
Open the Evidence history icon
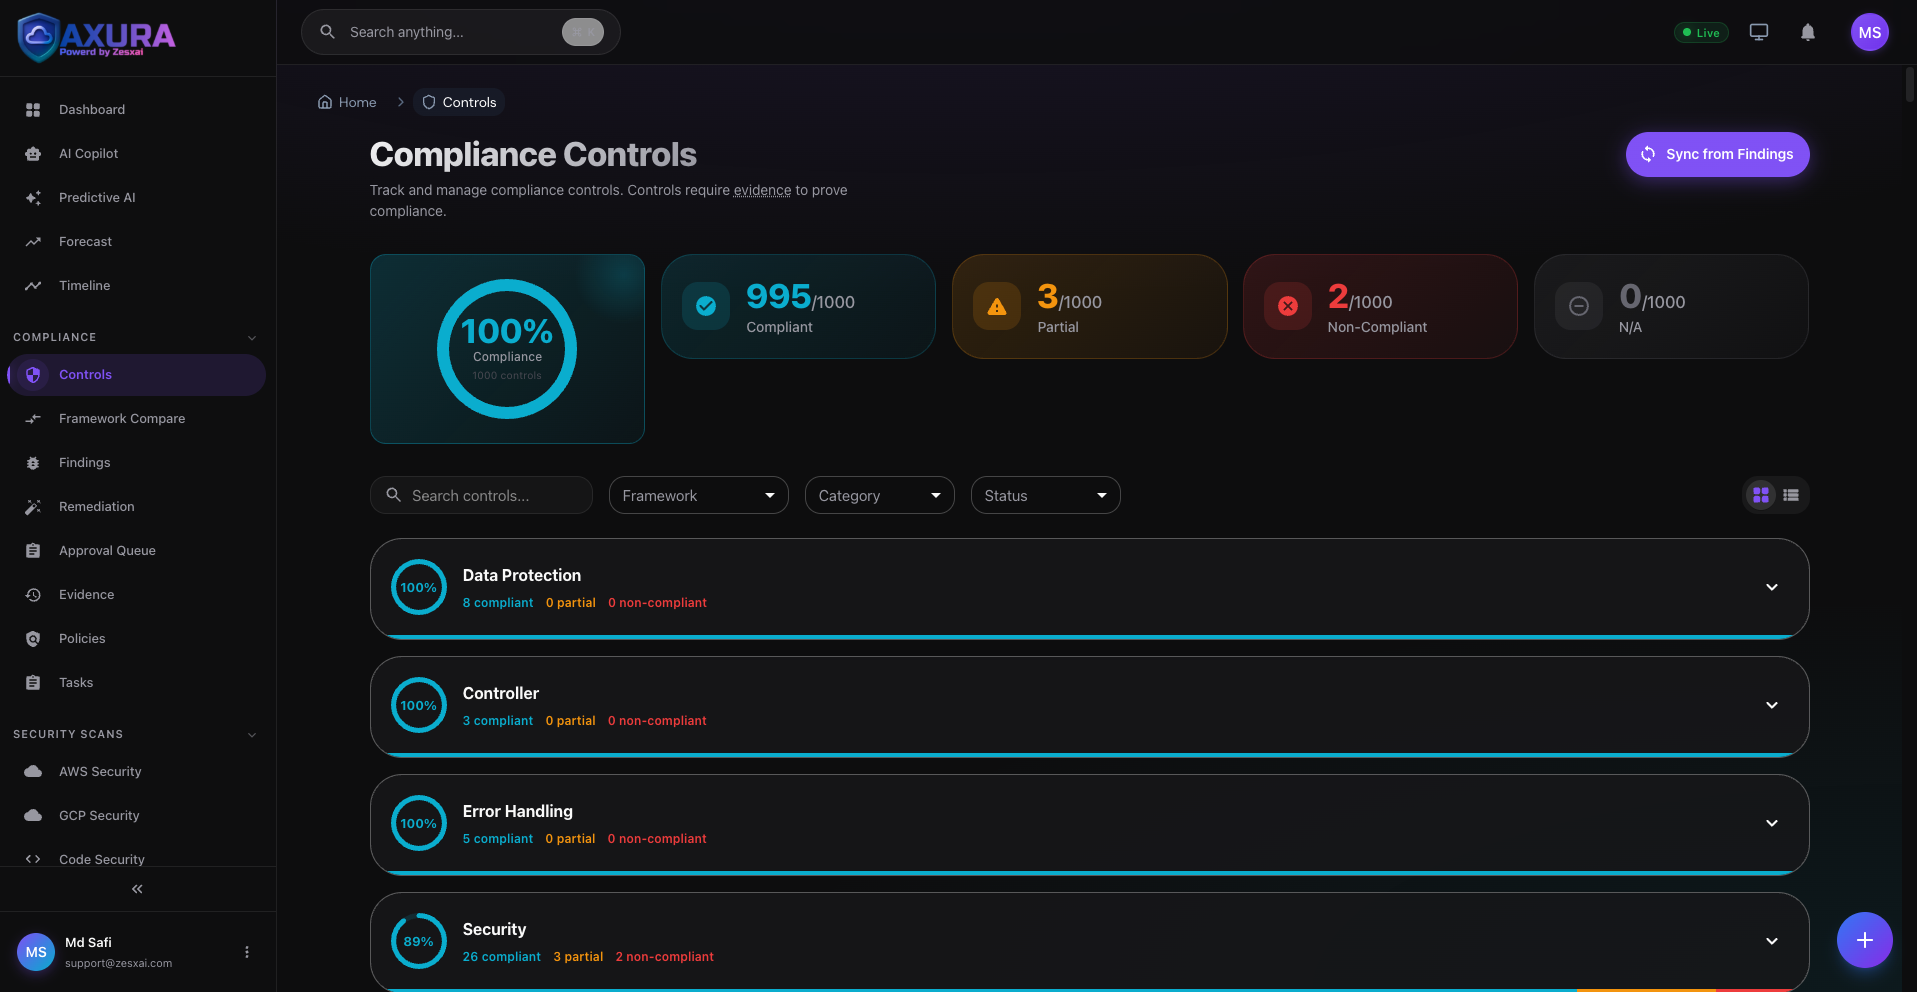[x=33, y=595]
